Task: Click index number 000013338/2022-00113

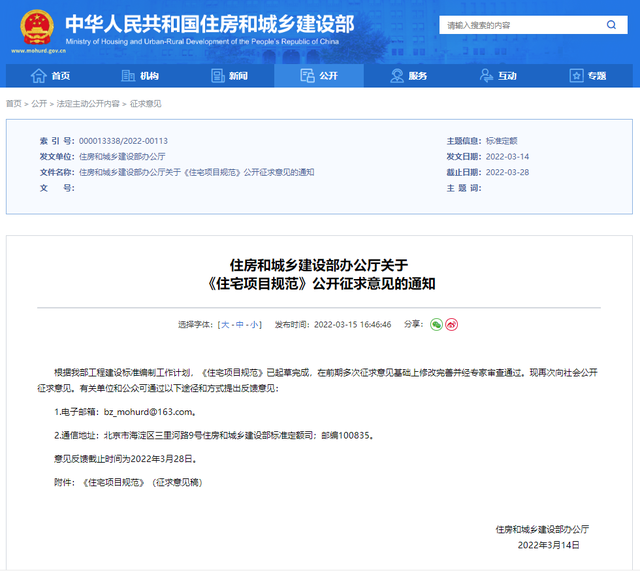Action: tap(123, 141)
